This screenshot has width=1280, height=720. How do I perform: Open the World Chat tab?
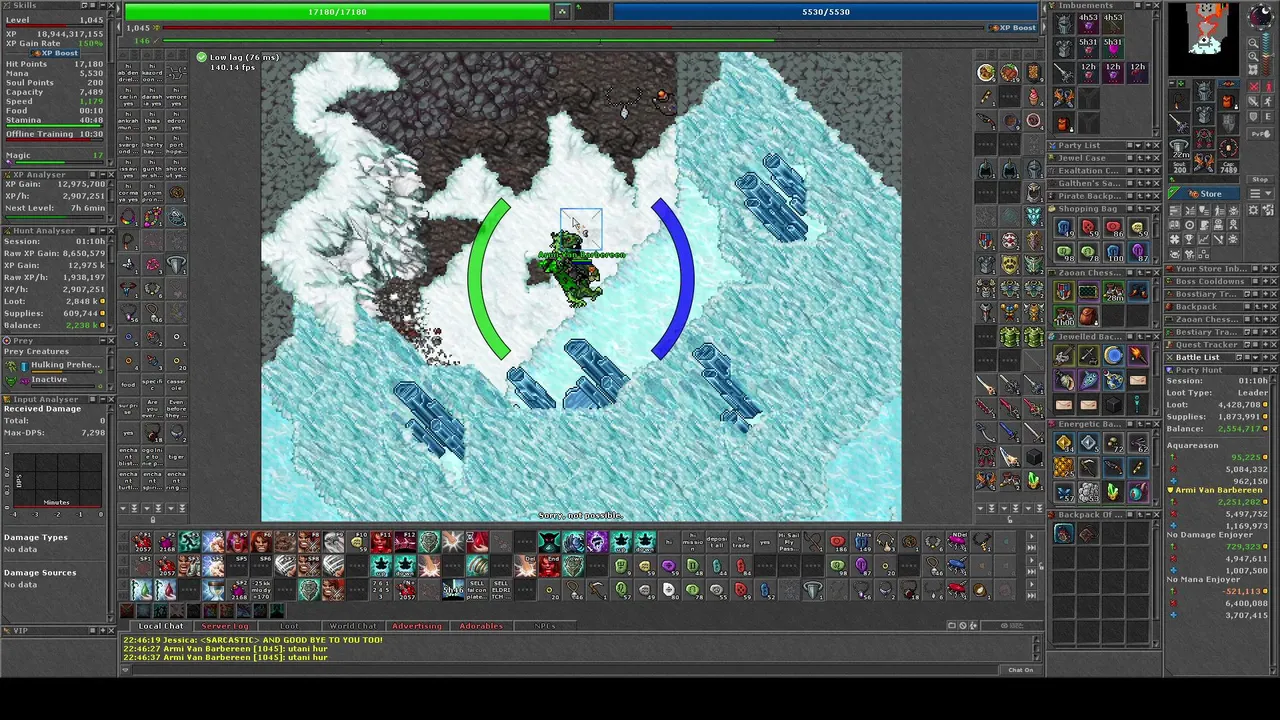[x=352, y=626]
